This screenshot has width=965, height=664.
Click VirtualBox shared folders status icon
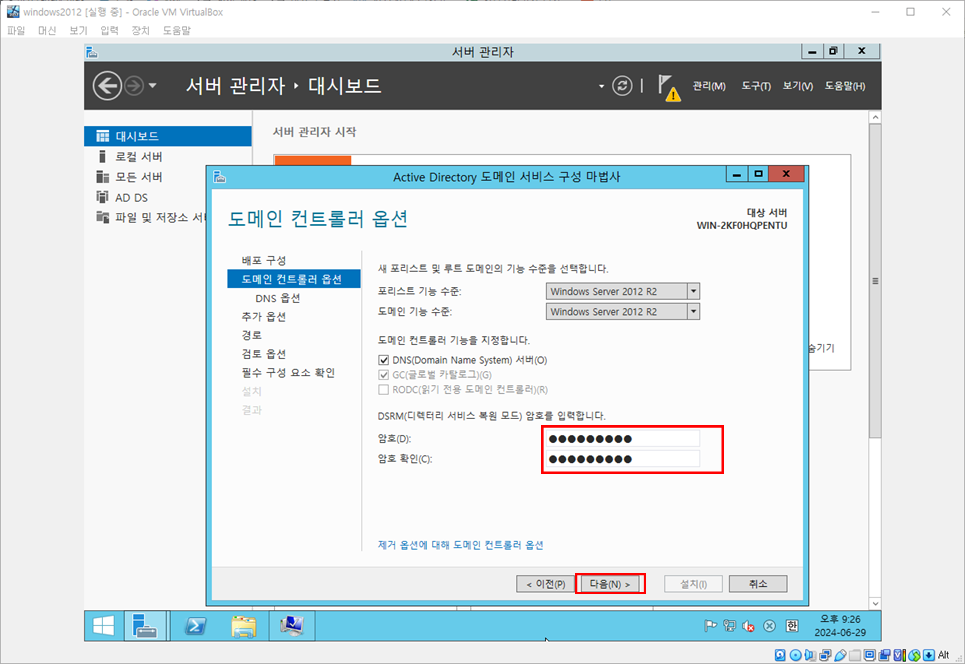855,655
